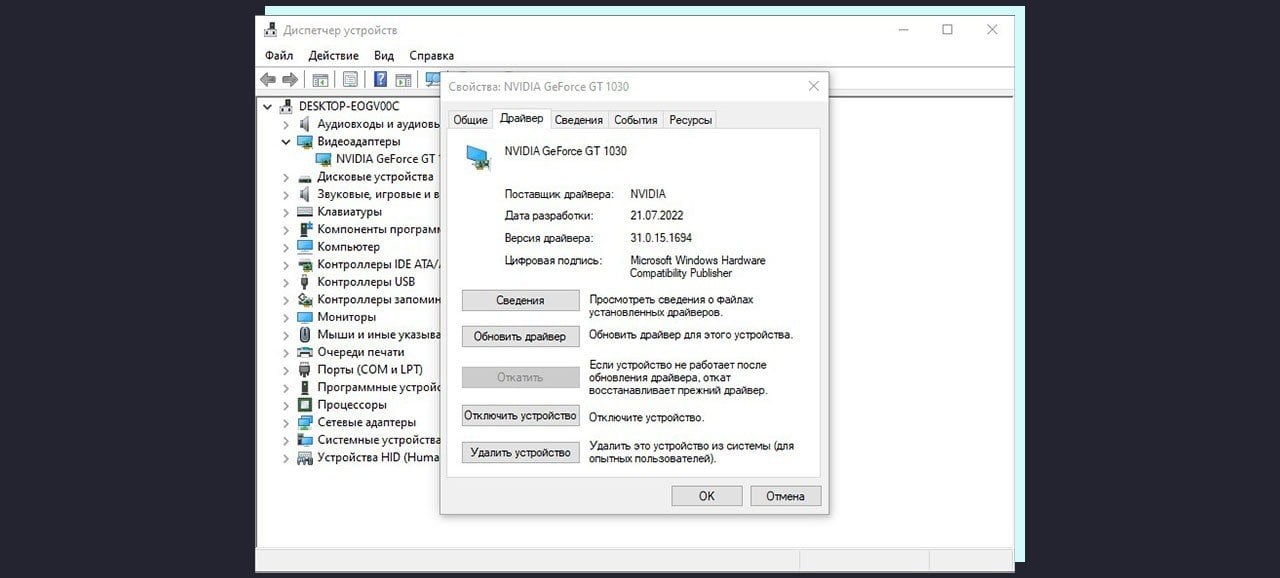The width and height of the screenshot is (1280, 578).
Task: Select the Мониторы label
Action: coord(346,317)
